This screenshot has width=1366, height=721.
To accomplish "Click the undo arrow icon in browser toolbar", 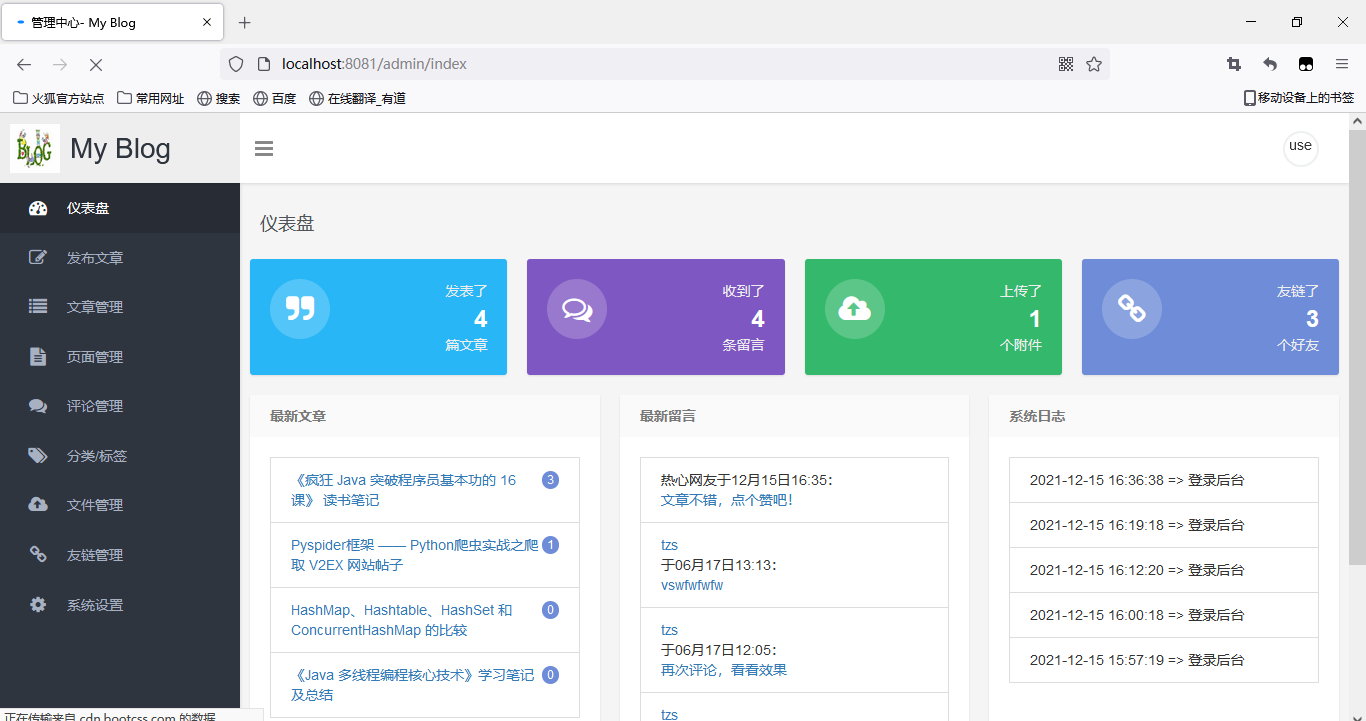I will point(1270,64).
